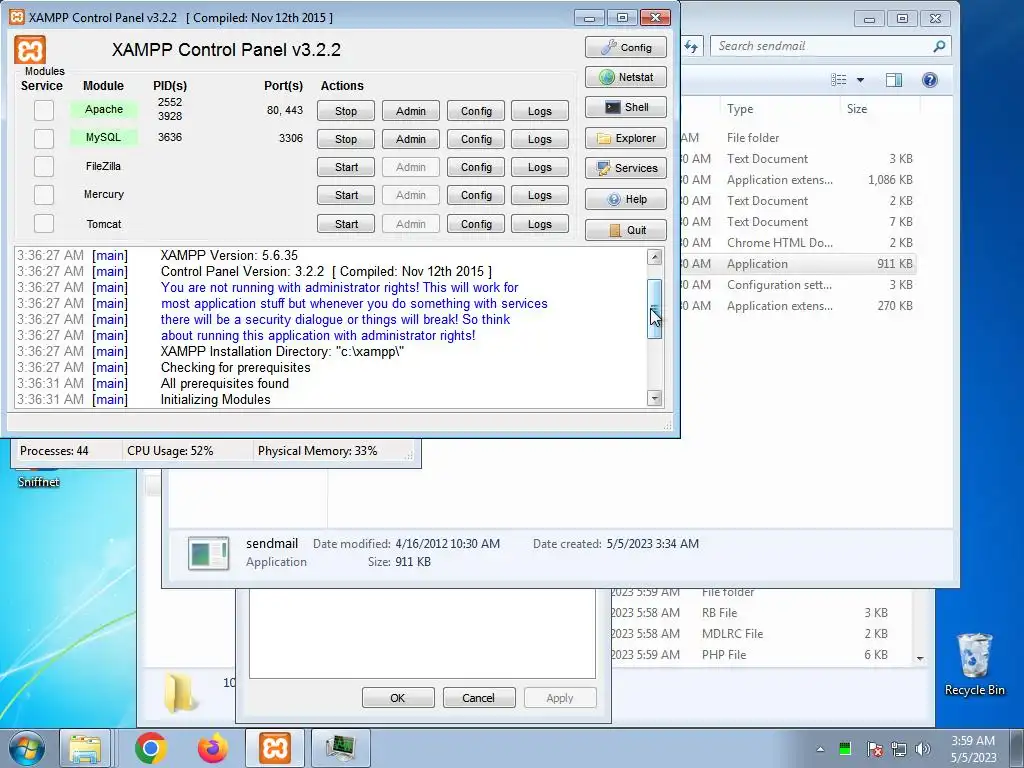Open the Apache Config button

tap(476, 111)
